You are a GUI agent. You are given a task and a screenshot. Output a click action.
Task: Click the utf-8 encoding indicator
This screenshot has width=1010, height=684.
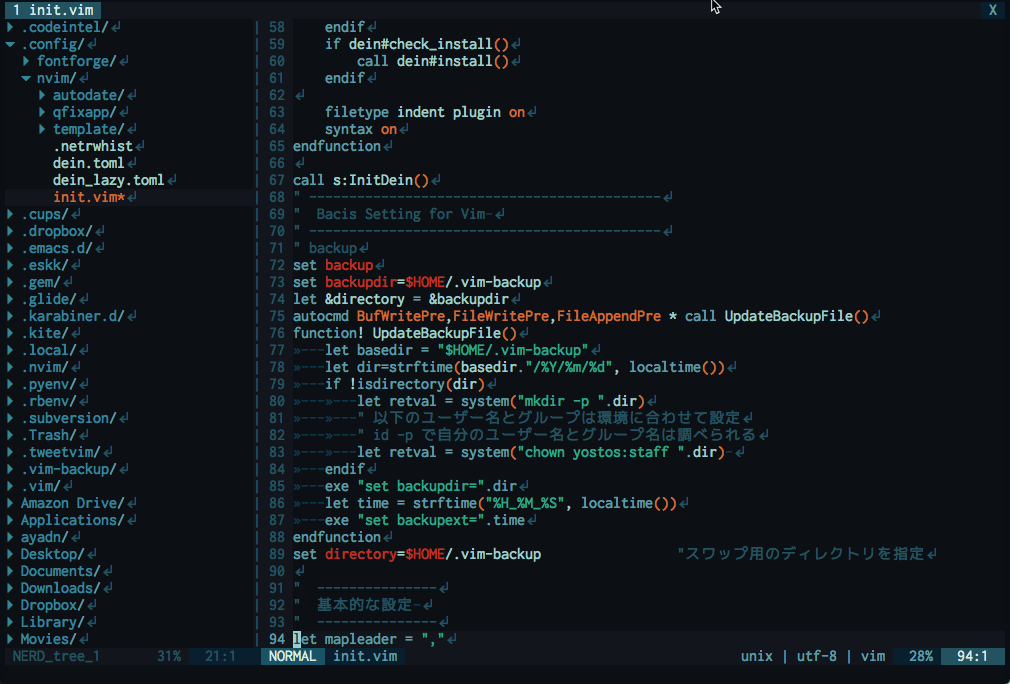click(x=819, y=657)
